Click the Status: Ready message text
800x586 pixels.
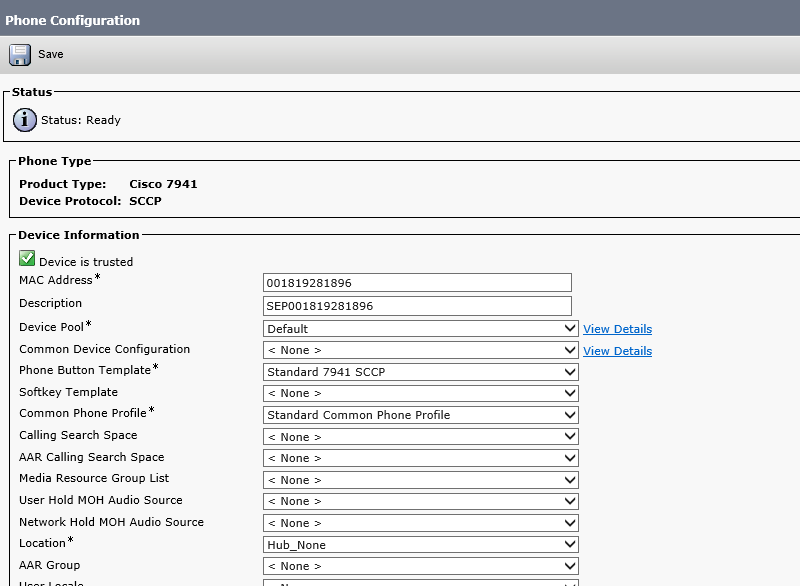(x=81, y=120)
